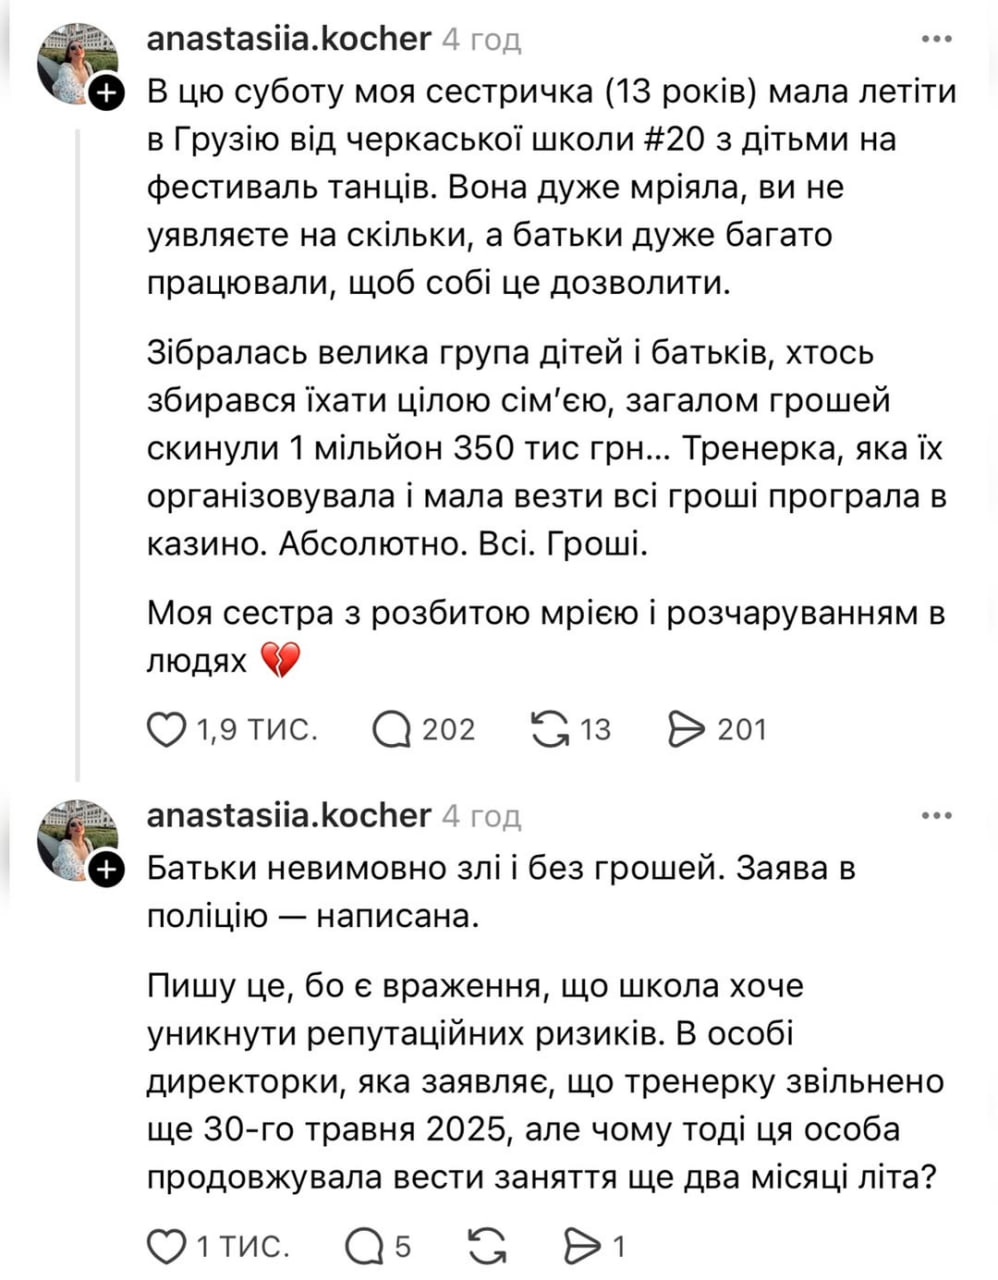This screenshot has height=1280, width=998.
Task: Open more options menu for second post
Action: pos(936,816)
